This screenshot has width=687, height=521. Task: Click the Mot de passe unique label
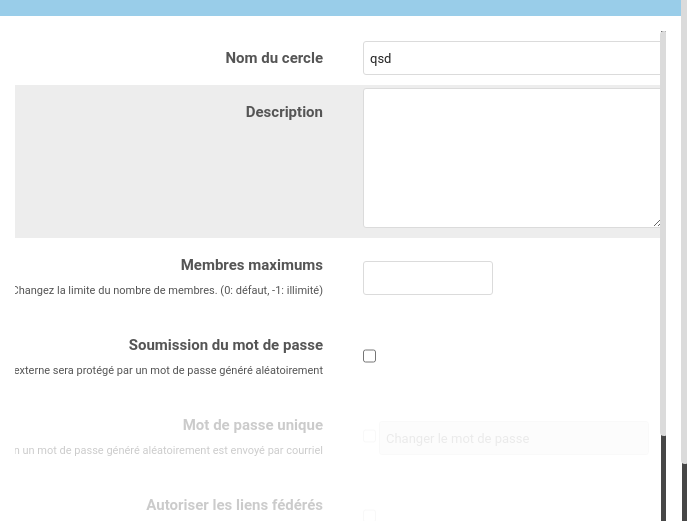pyautogui.click(x=253, y=425)
